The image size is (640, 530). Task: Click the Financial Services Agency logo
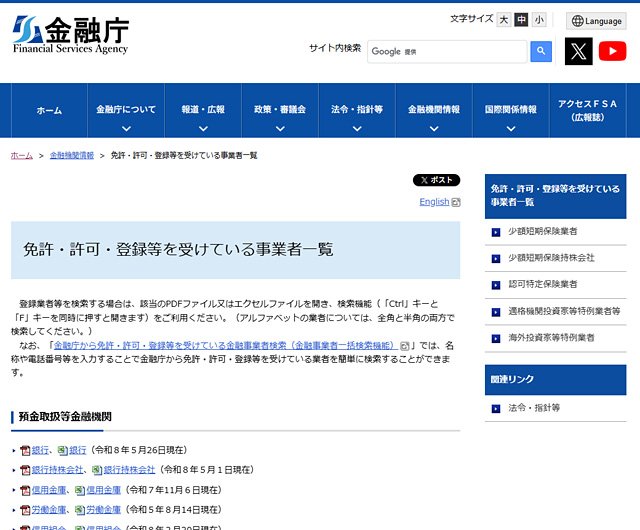[71, 35]
